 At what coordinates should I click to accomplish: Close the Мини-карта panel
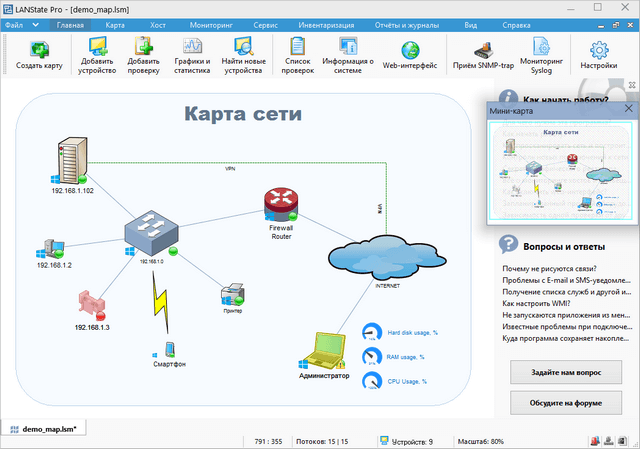(628, 110)
